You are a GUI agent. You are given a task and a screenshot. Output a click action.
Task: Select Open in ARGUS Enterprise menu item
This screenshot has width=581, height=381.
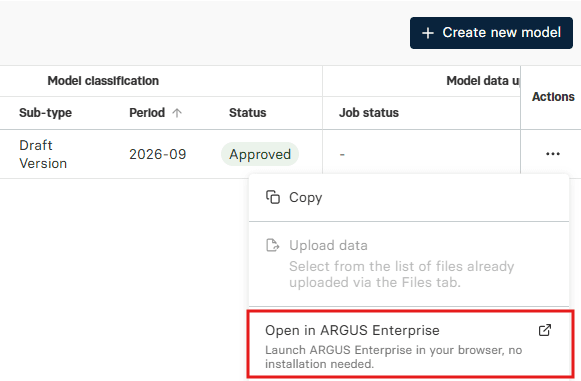coord(410,344)
